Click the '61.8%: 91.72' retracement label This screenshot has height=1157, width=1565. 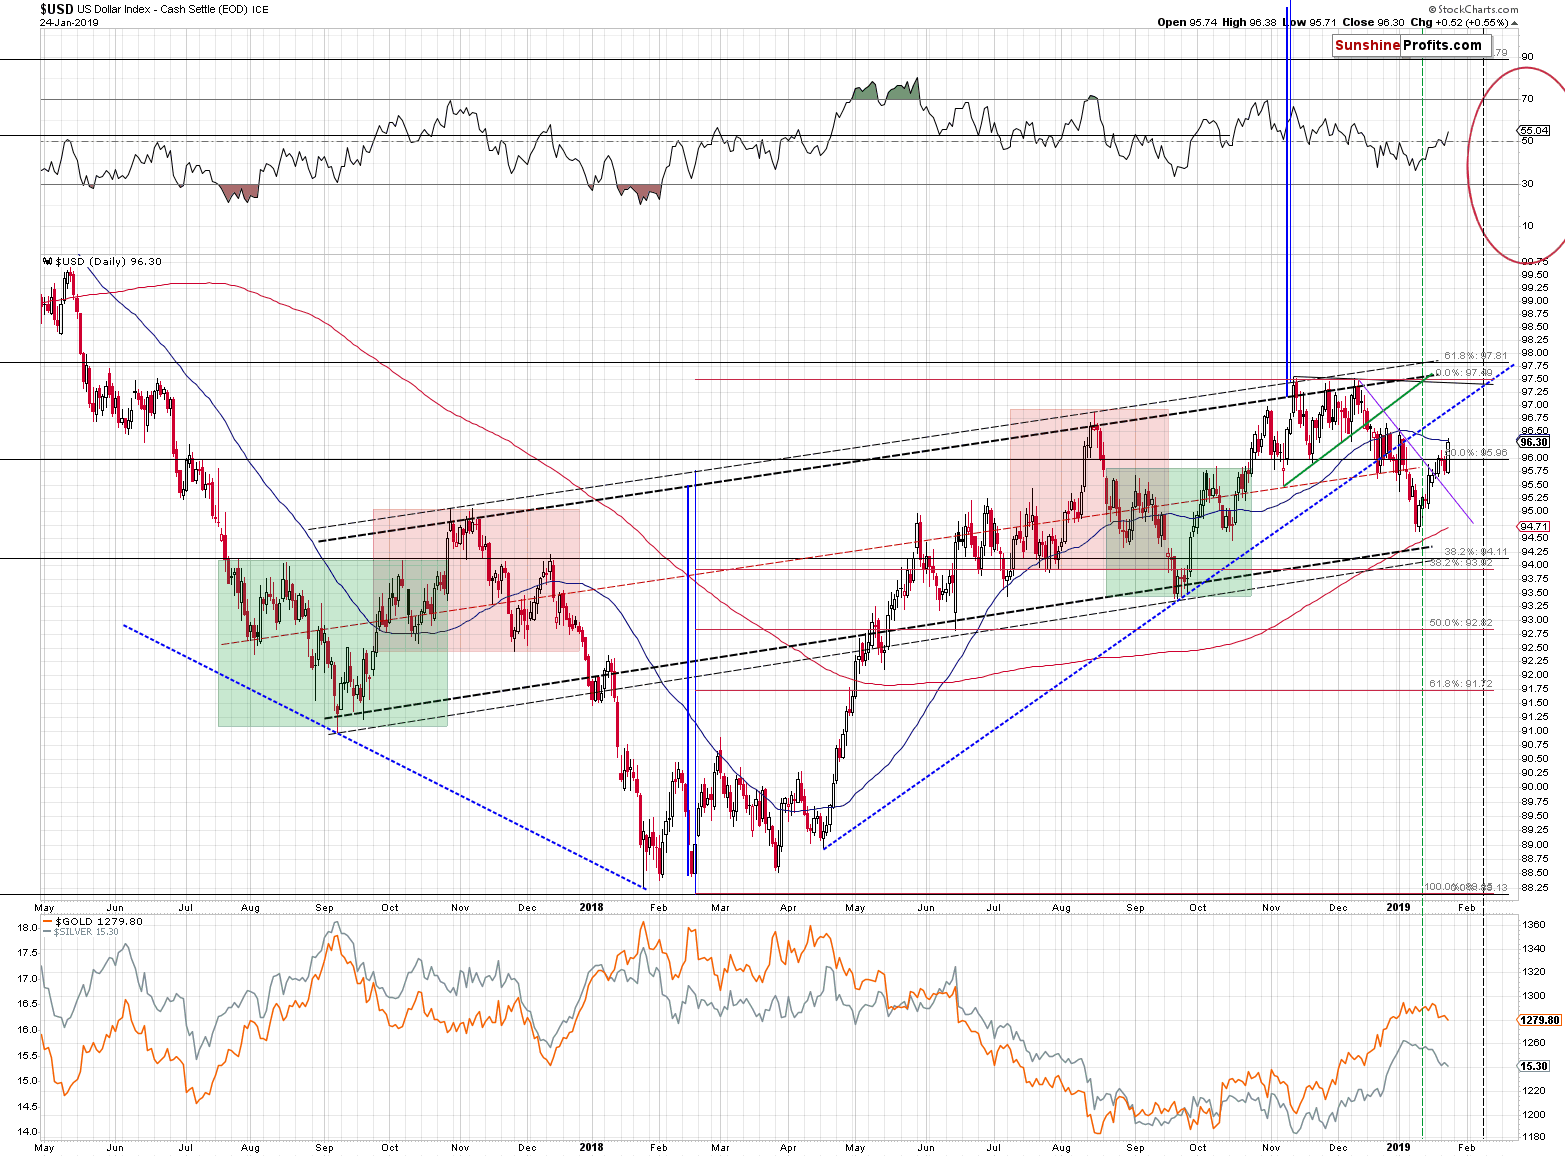1461,684
